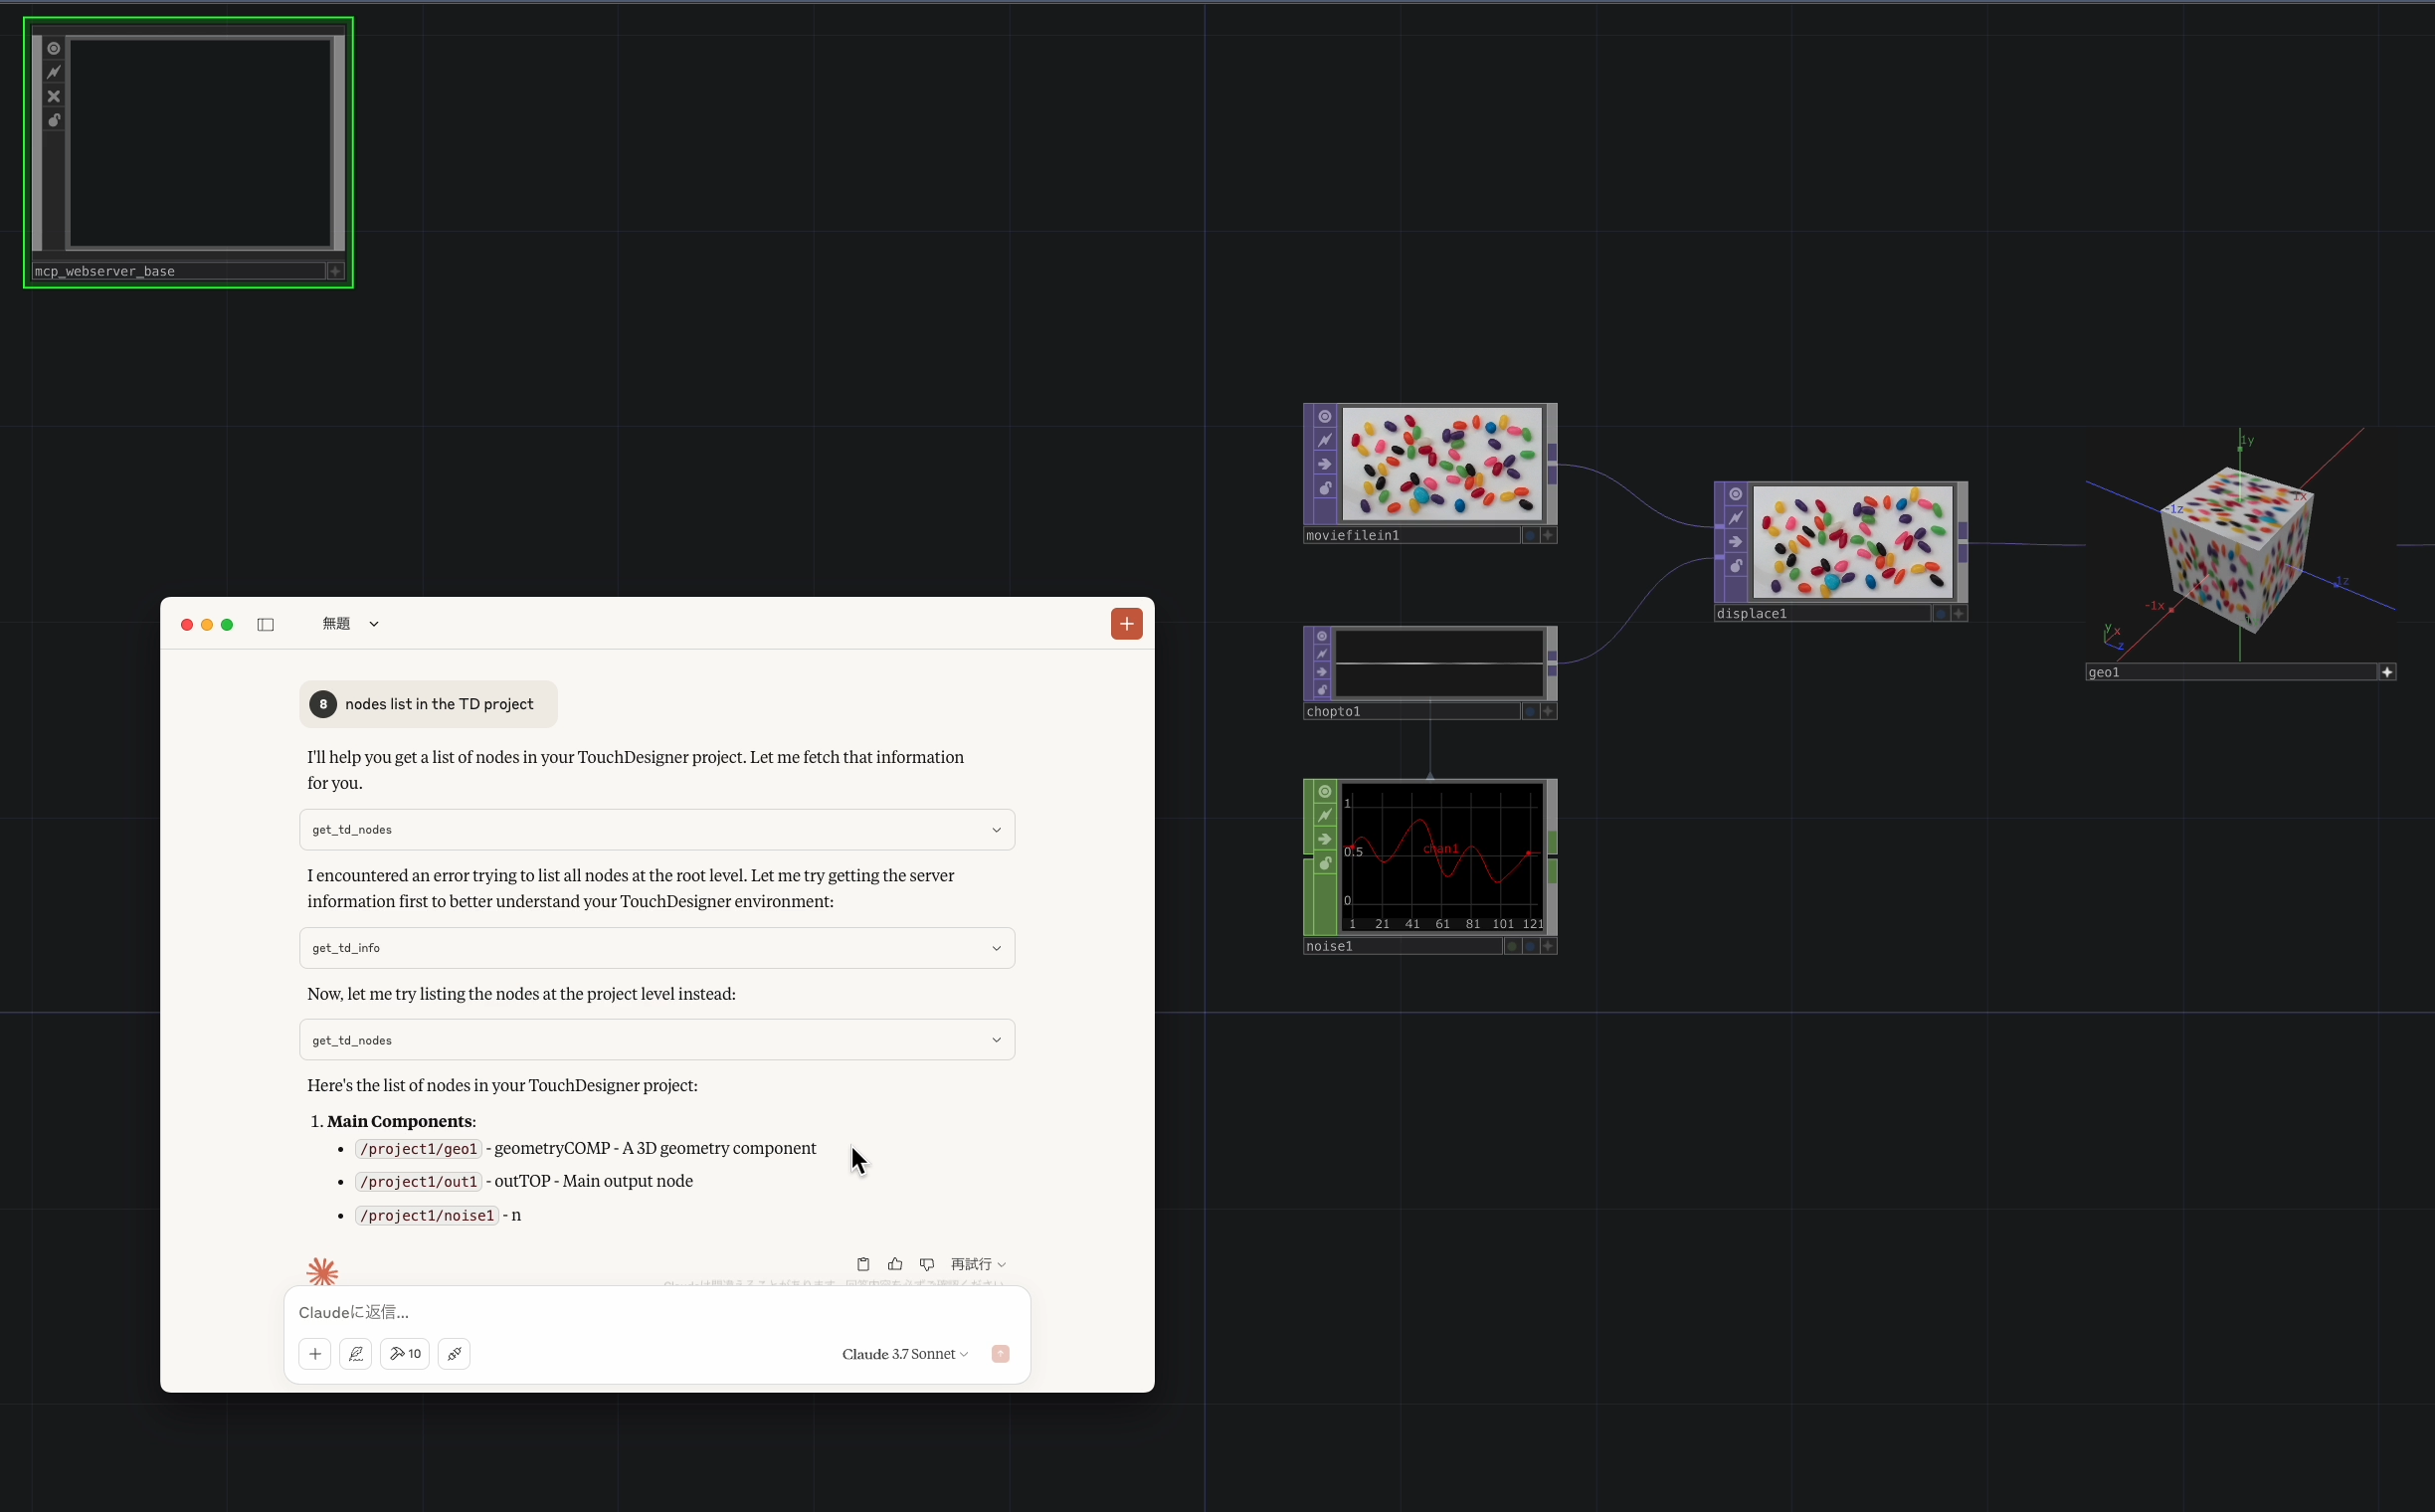This screenshot has width=2435, height=1512.
Task: Start new chat with orange plus button
Action: pos(1126,624)
